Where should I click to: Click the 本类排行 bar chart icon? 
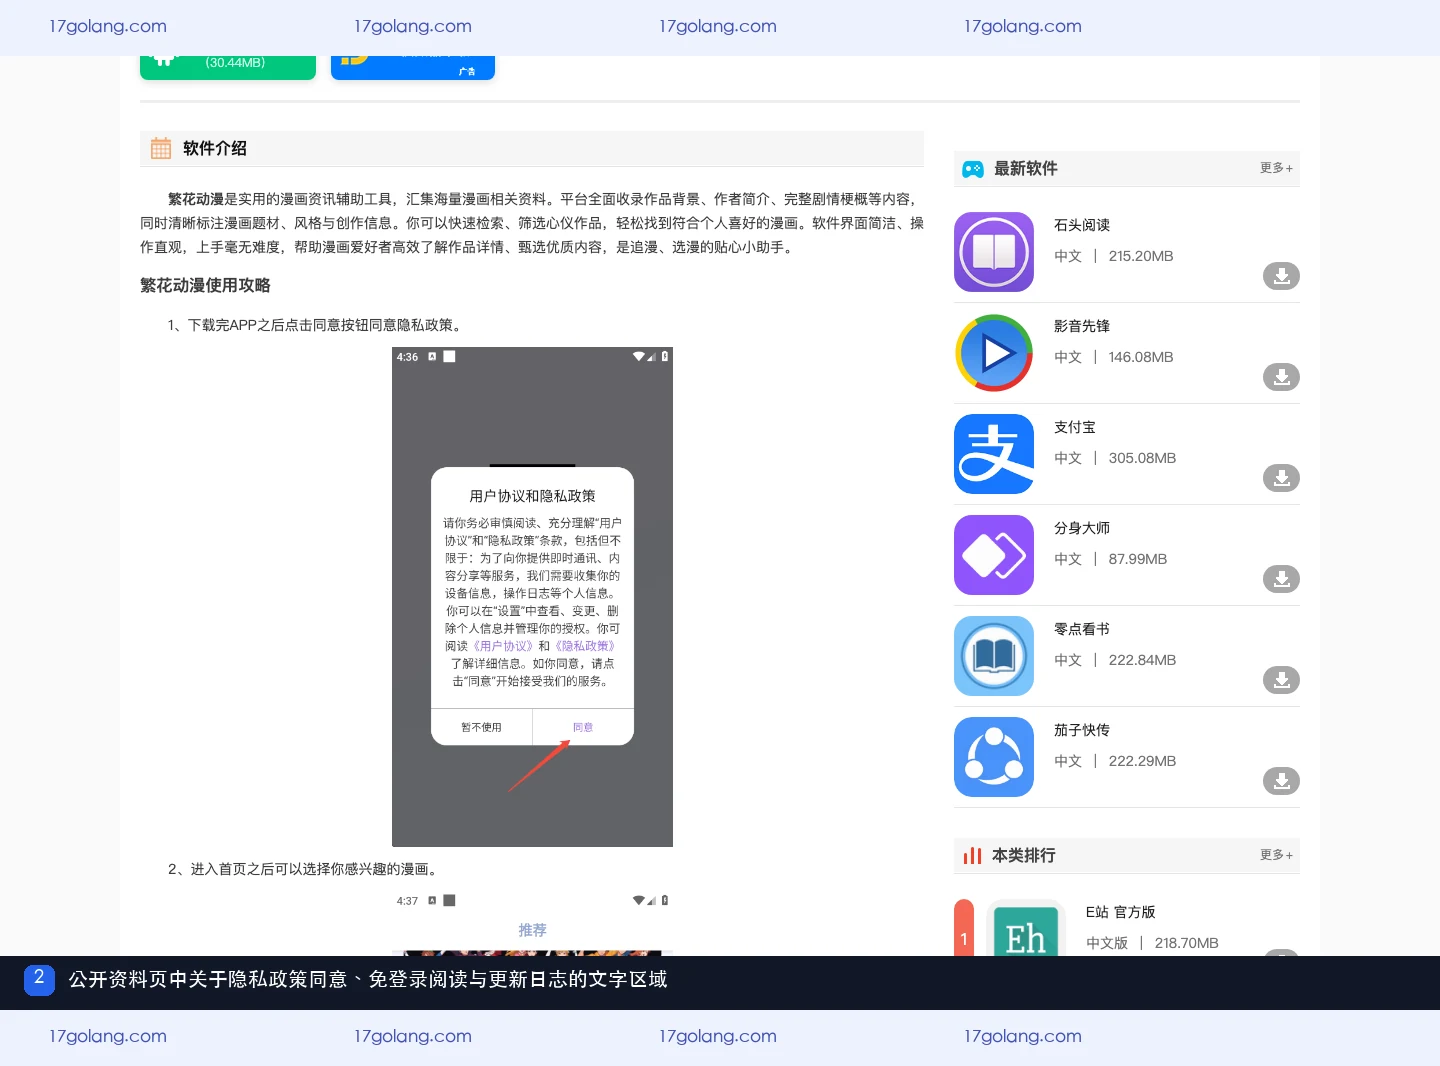pyautogui.click(x=972, y=856)
